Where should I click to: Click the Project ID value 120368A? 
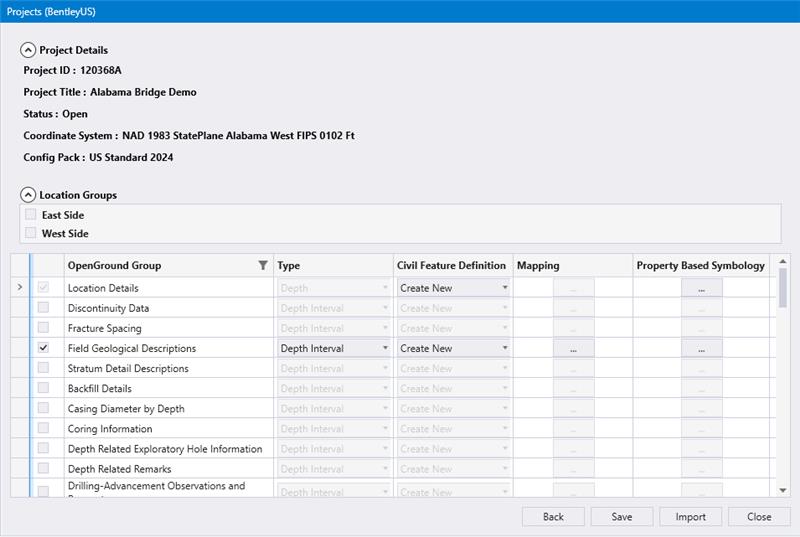[x=101, y=70]
